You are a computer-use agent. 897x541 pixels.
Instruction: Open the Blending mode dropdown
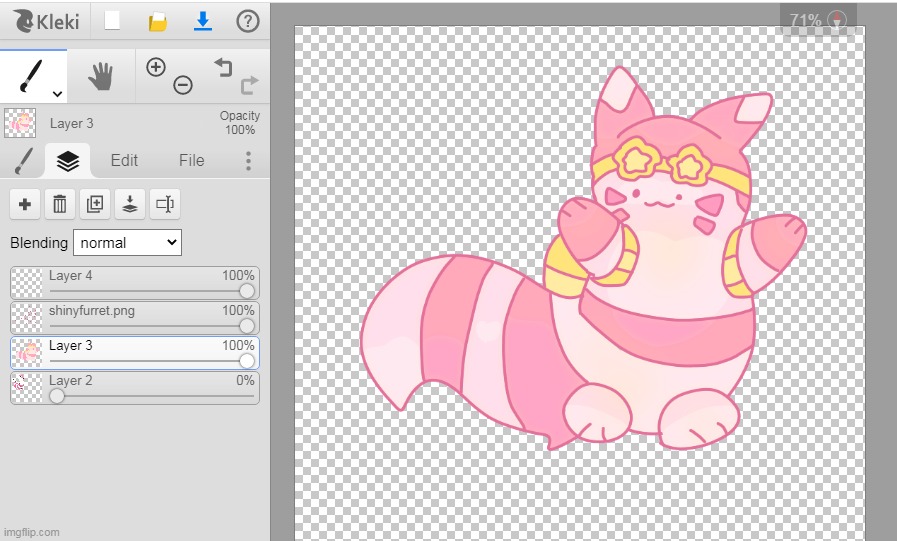tap(127, 242)
